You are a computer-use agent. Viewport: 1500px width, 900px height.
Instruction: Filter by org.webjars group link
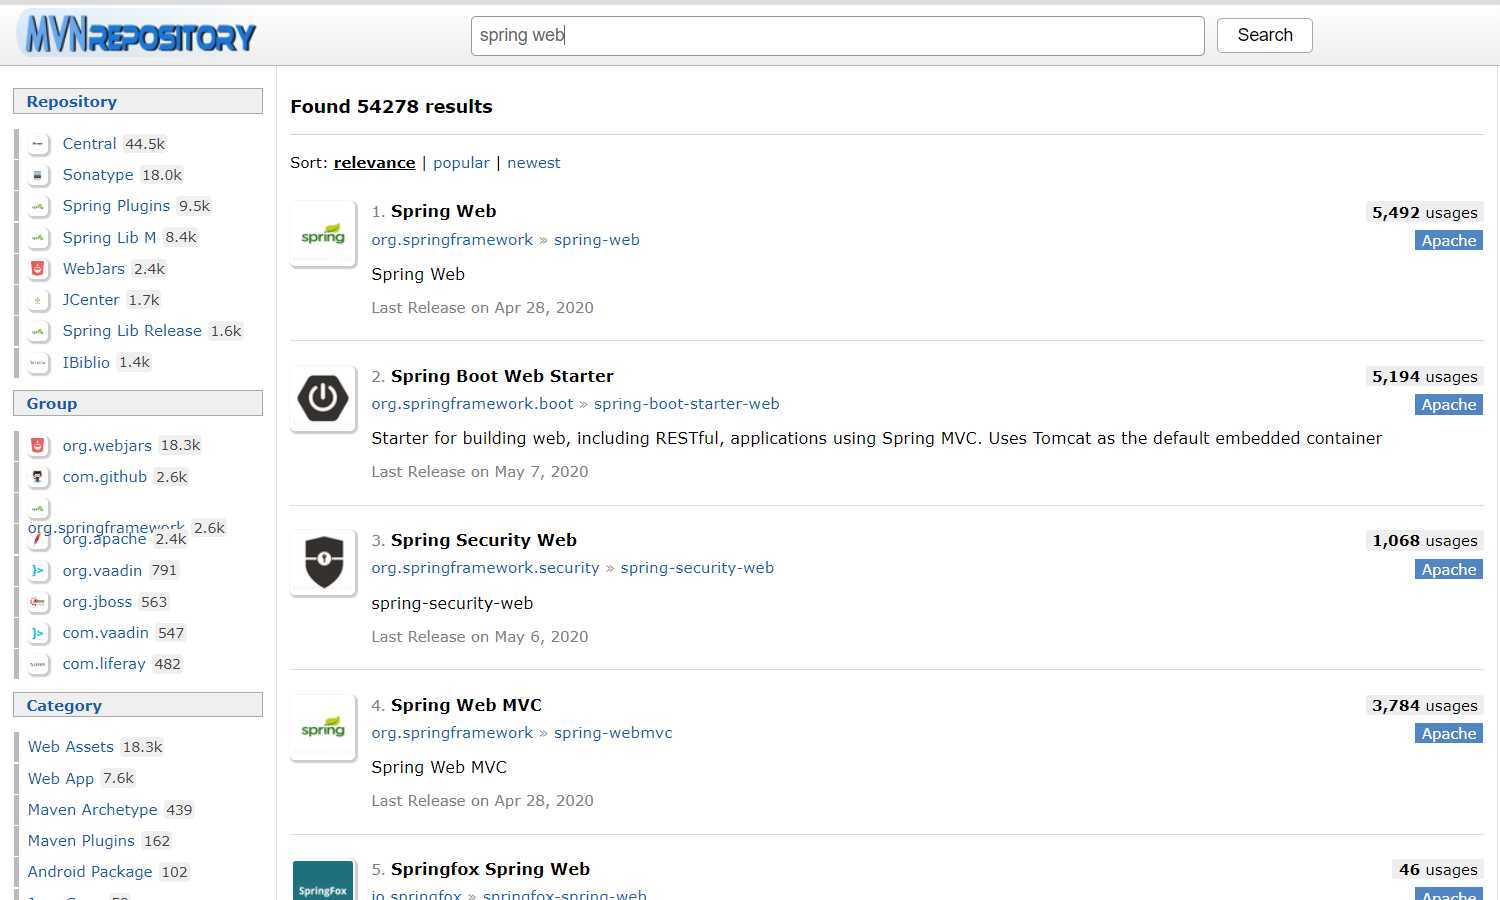[x=107, y=446]
